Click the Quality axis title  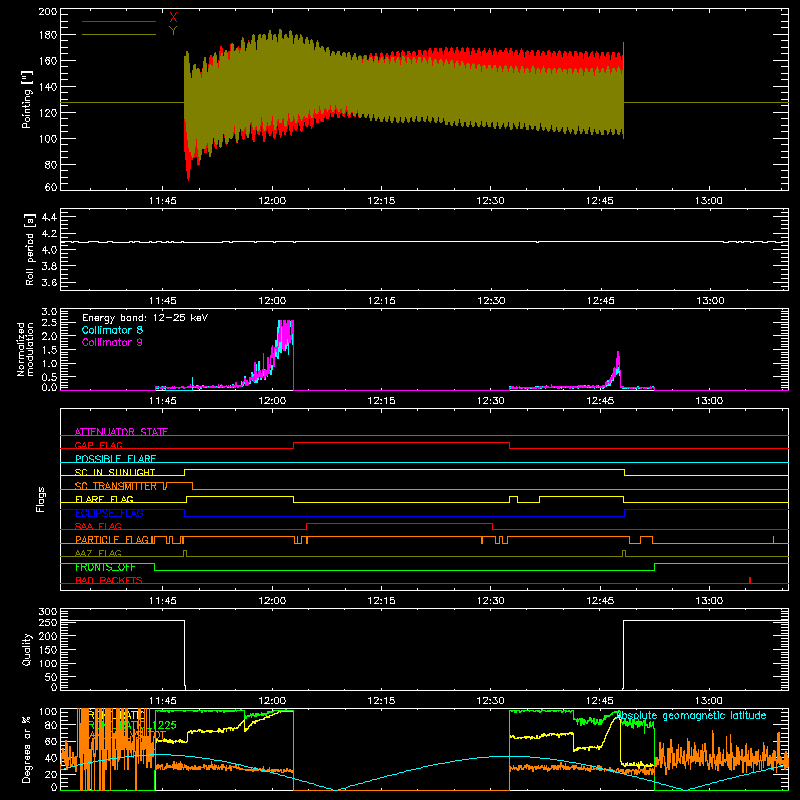pos(27,649)
